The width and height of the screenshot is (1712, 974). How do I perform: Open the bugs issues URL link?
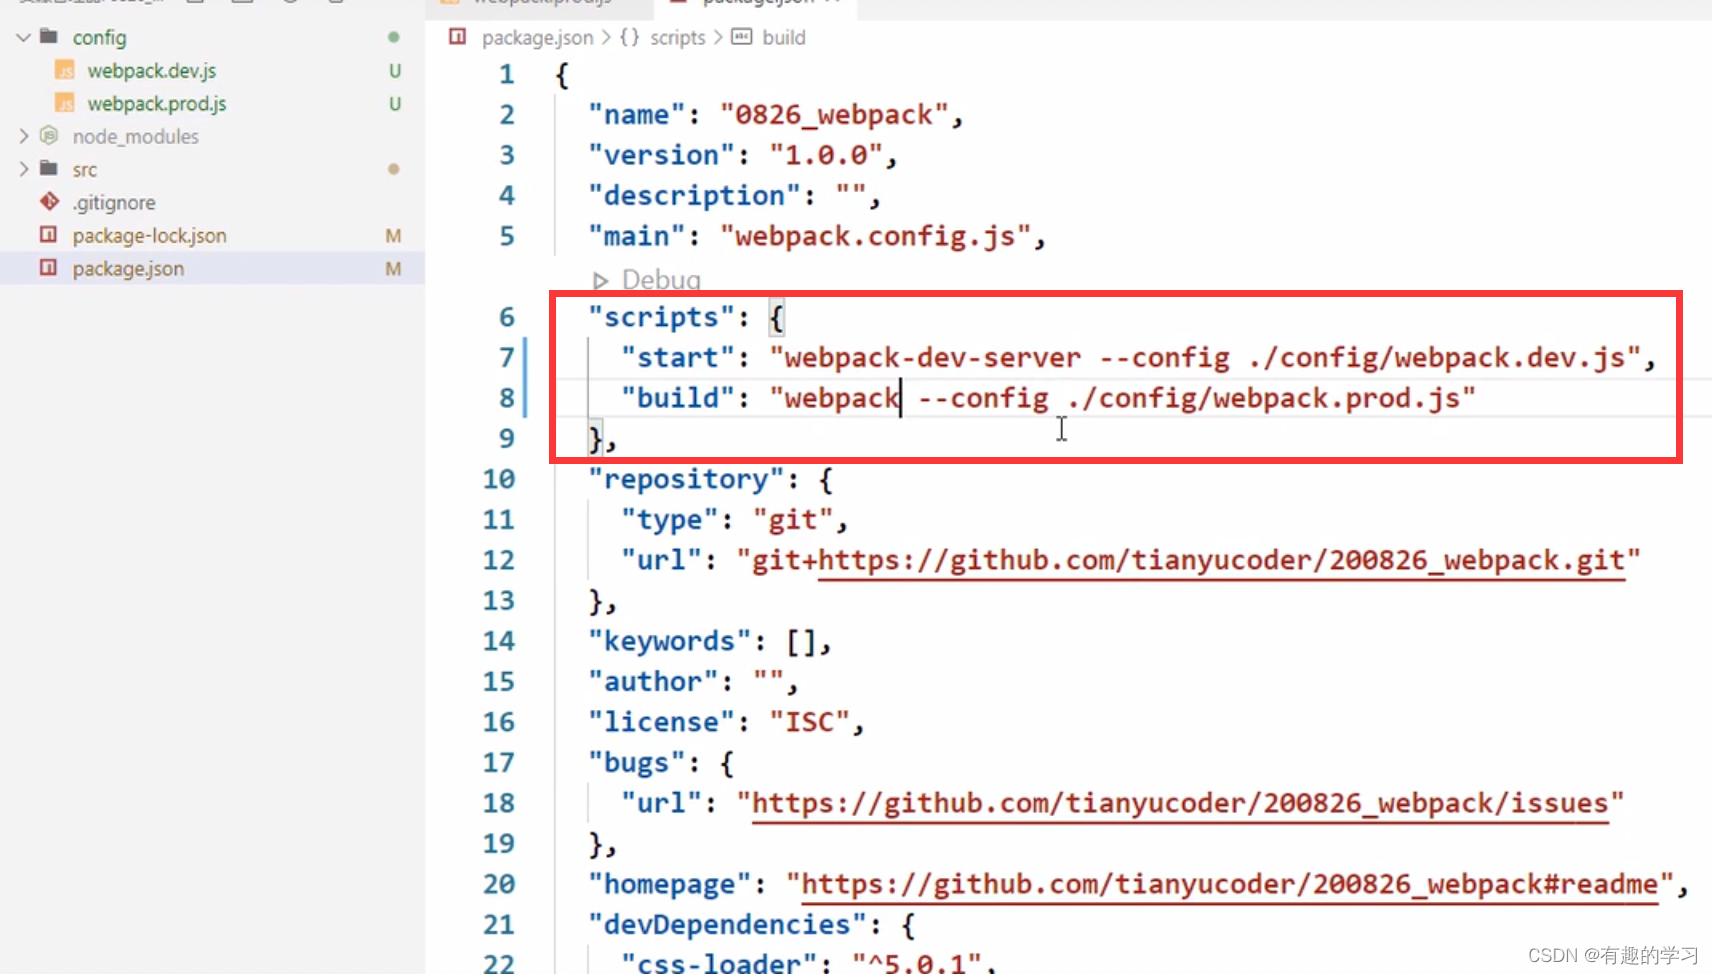(x=1180, y=803)
